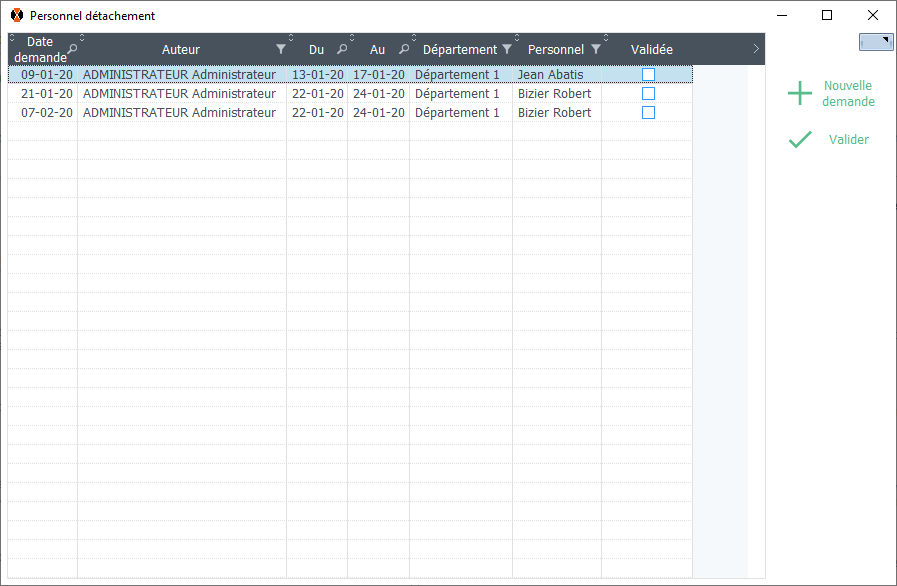Click the magnifier icon in Du column
The image size is (897, 586).
point(342,49)
